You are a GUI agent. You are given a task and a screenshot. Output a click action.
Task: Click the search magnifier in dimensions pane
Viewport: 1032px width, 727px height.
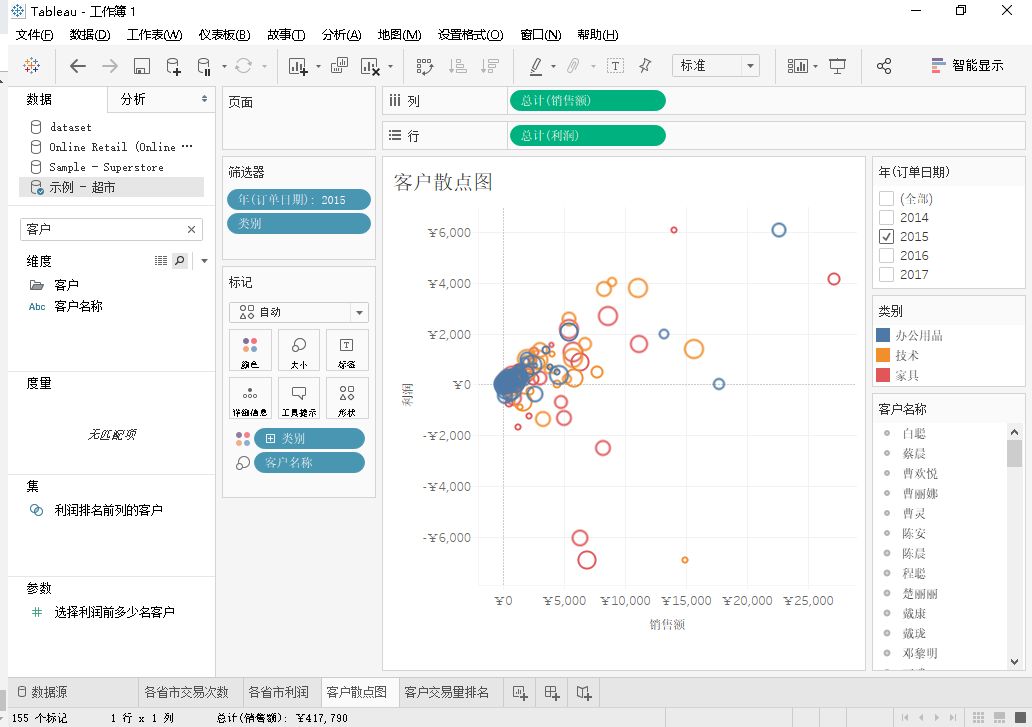click(x=180, y=261)
